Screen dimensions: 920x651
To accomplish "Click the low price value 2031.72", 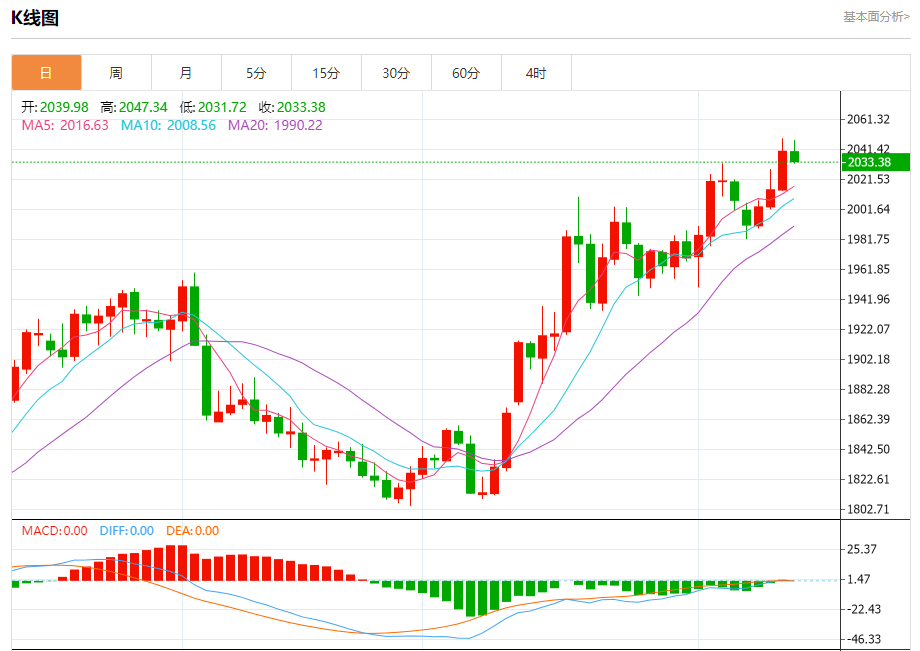I will (x=222, y=107).
